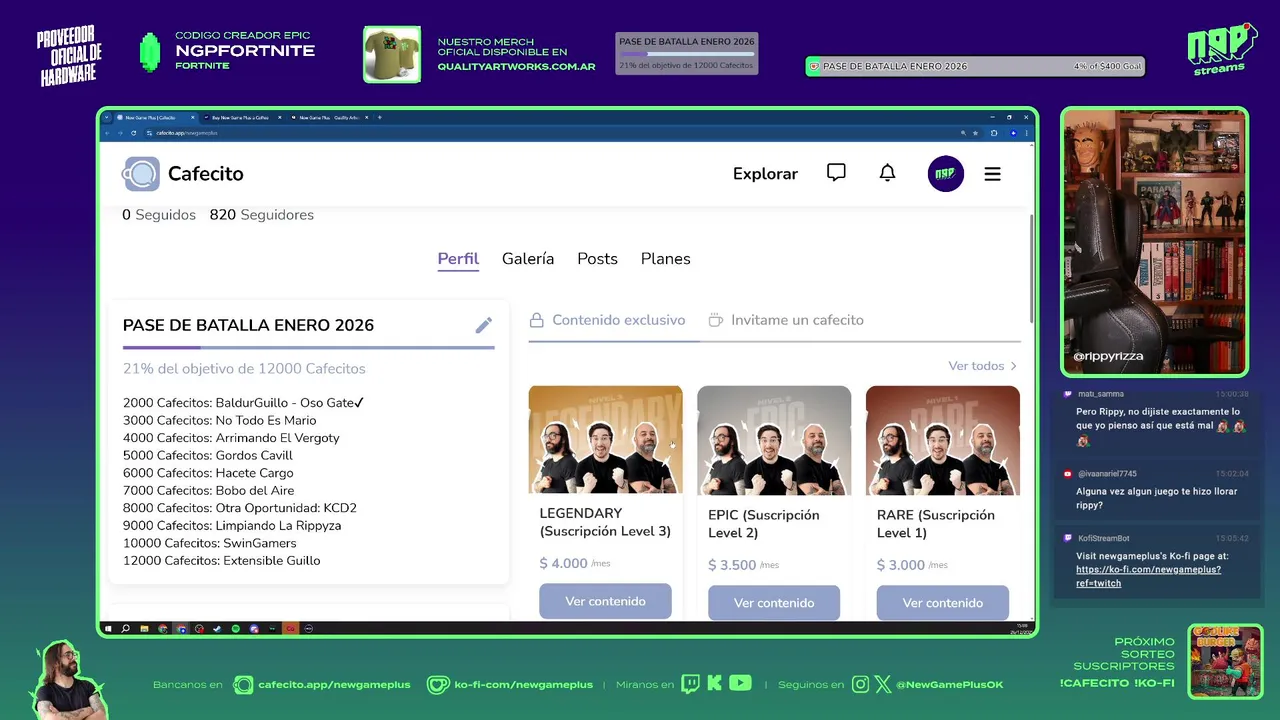This screenshot has height=720, width=1280.
Task: Open Steam from the taskbar
Action: (217, 629)
